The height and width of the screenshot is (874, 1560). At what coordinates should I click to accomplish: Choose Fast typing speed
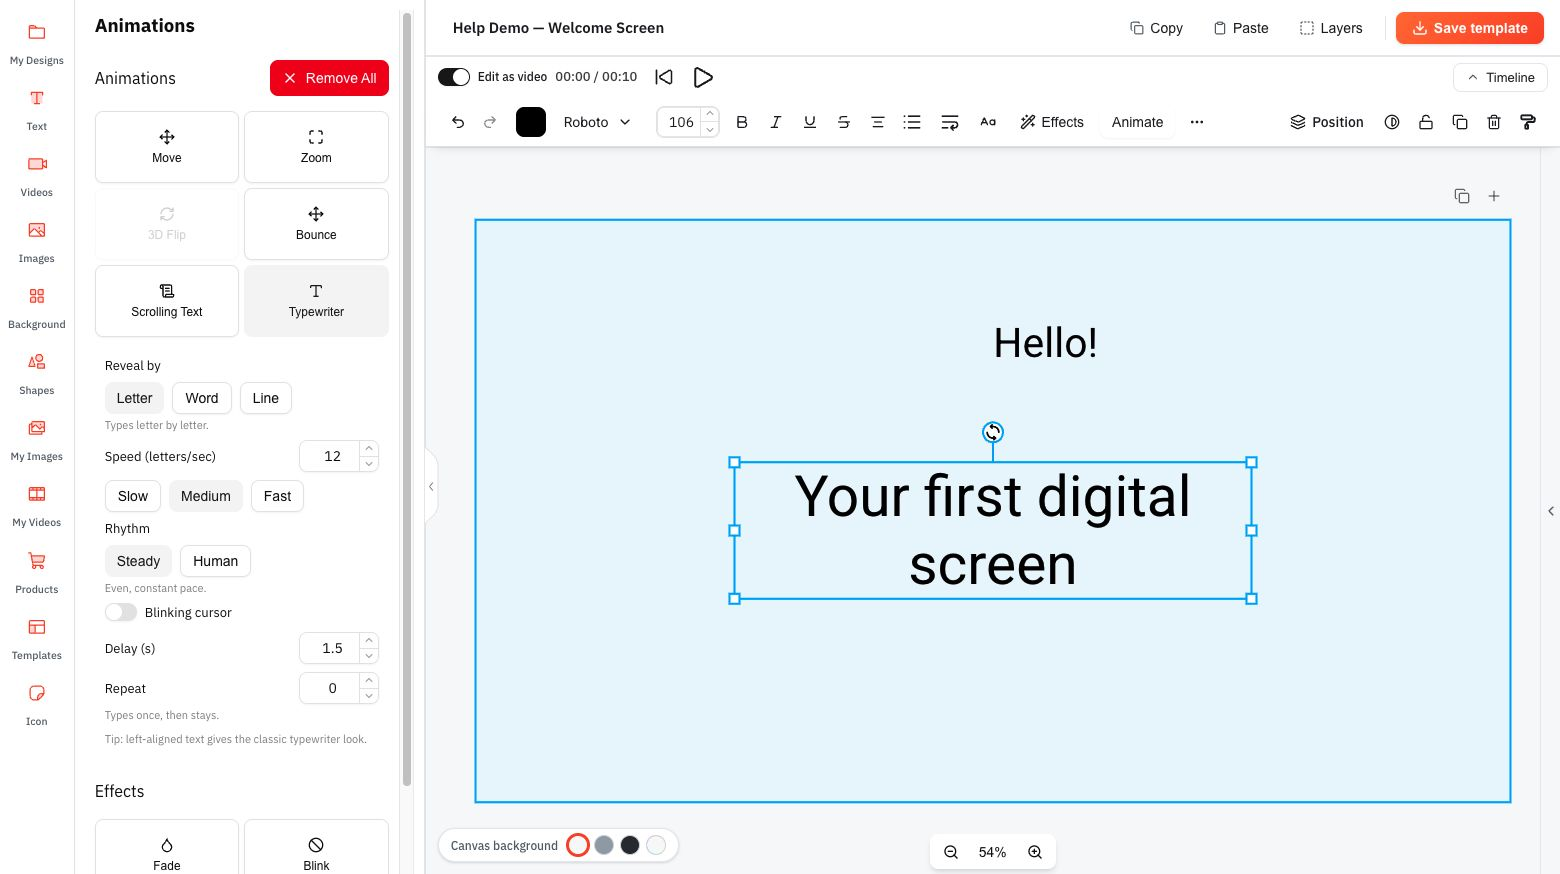(x=278, y=496)
